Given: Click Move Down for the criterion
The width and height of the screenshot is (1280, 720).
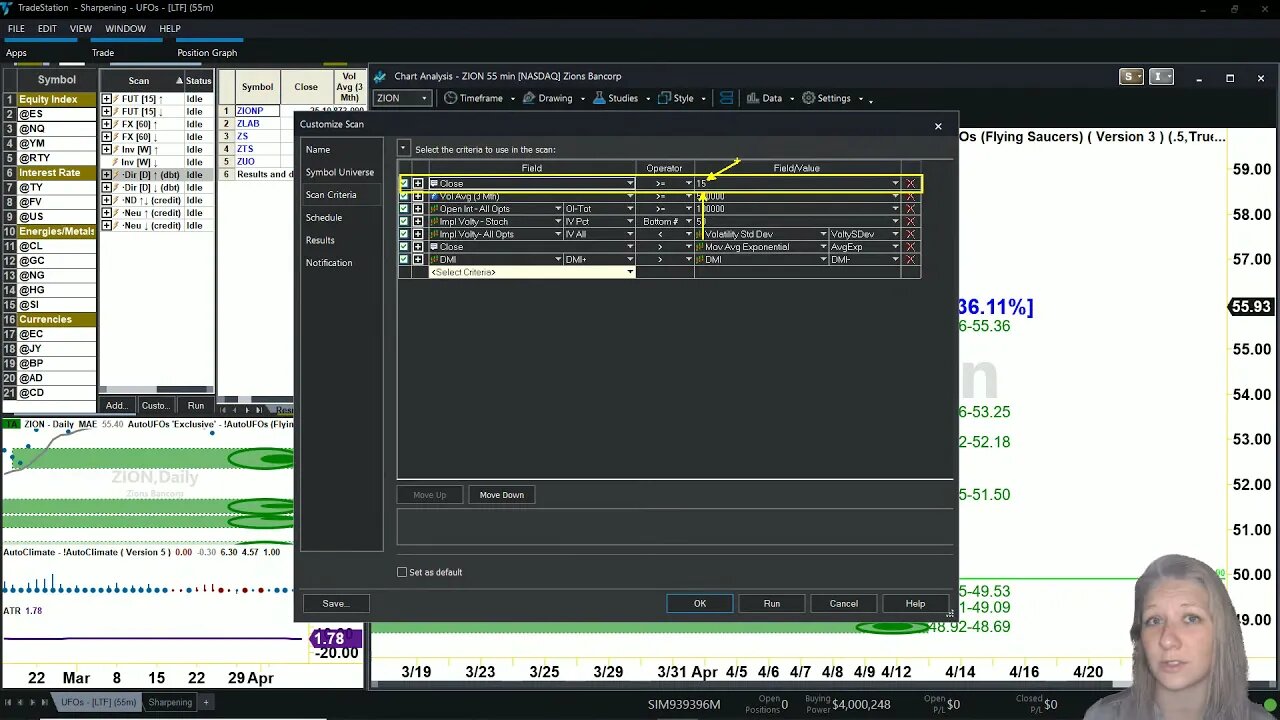Looking at the screenshot, I should pyautogui.click(x=502, y=495).
